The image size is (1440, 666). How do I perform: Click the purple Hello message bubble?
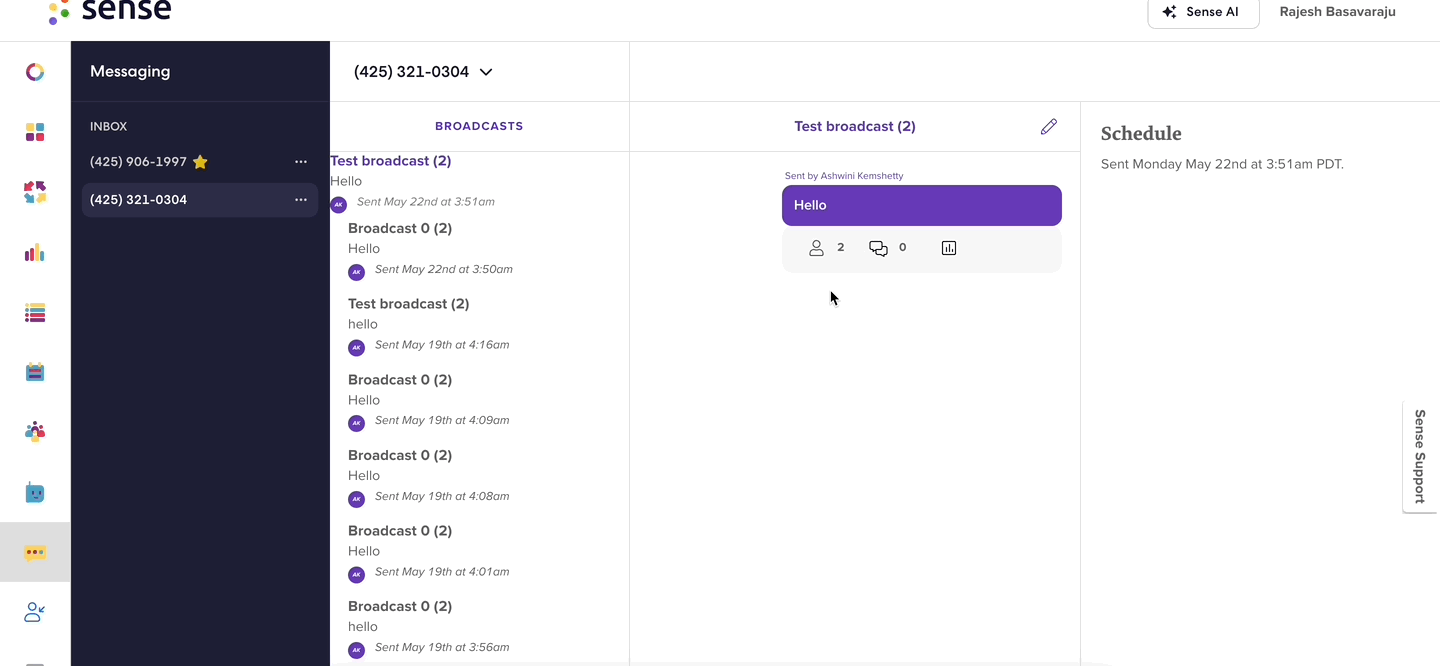point(922,205)
